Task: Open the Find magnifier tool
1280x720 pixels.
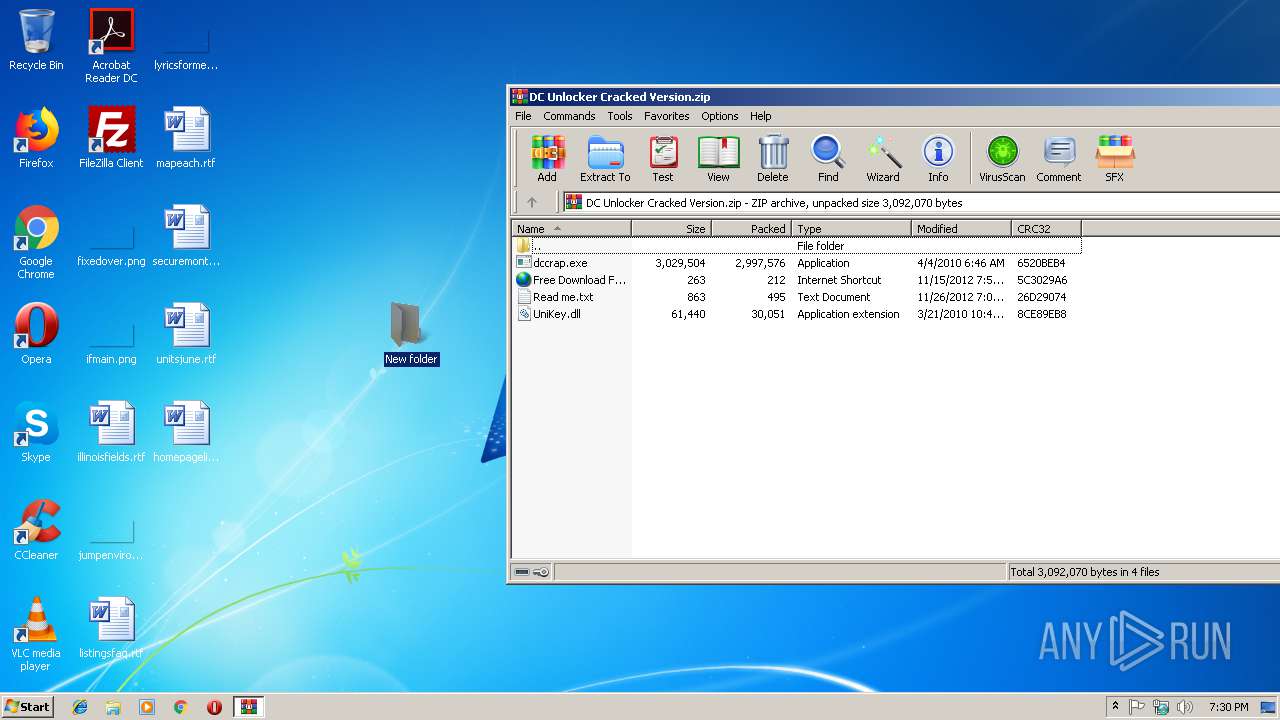Action: [828, 158]
